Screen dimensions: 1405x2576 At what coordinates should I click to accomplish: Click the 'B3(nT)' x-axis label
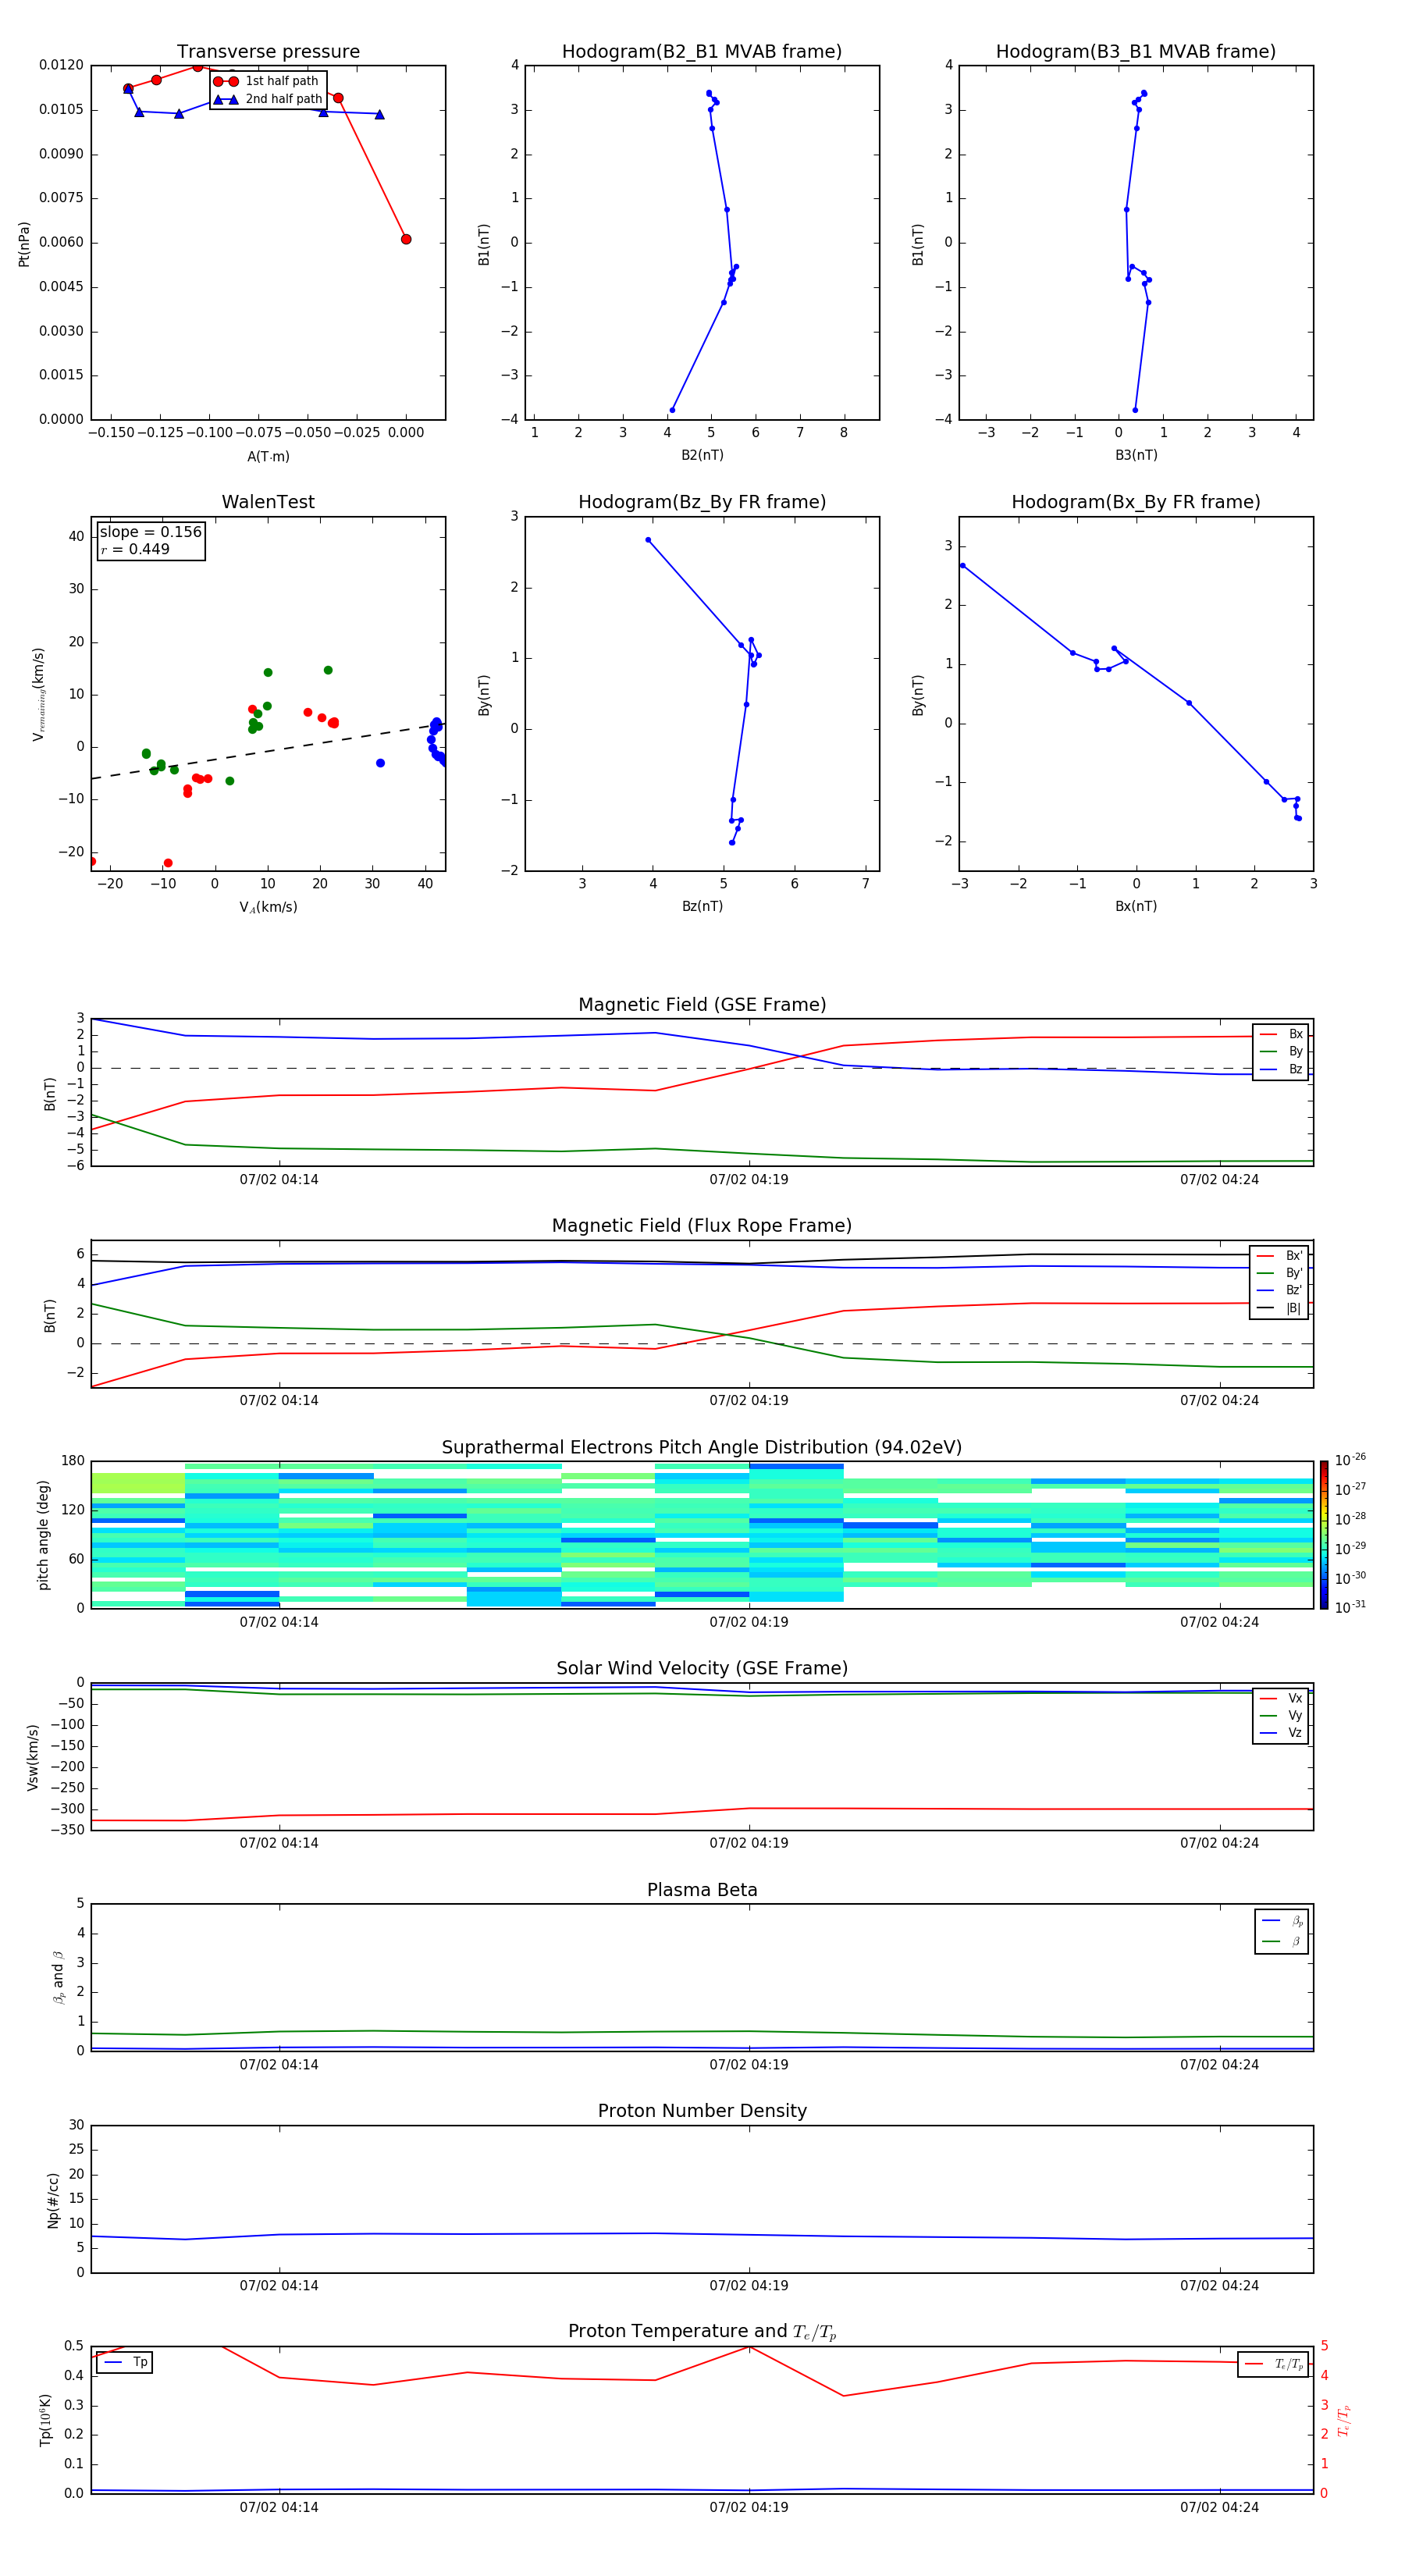point(1136,455)
